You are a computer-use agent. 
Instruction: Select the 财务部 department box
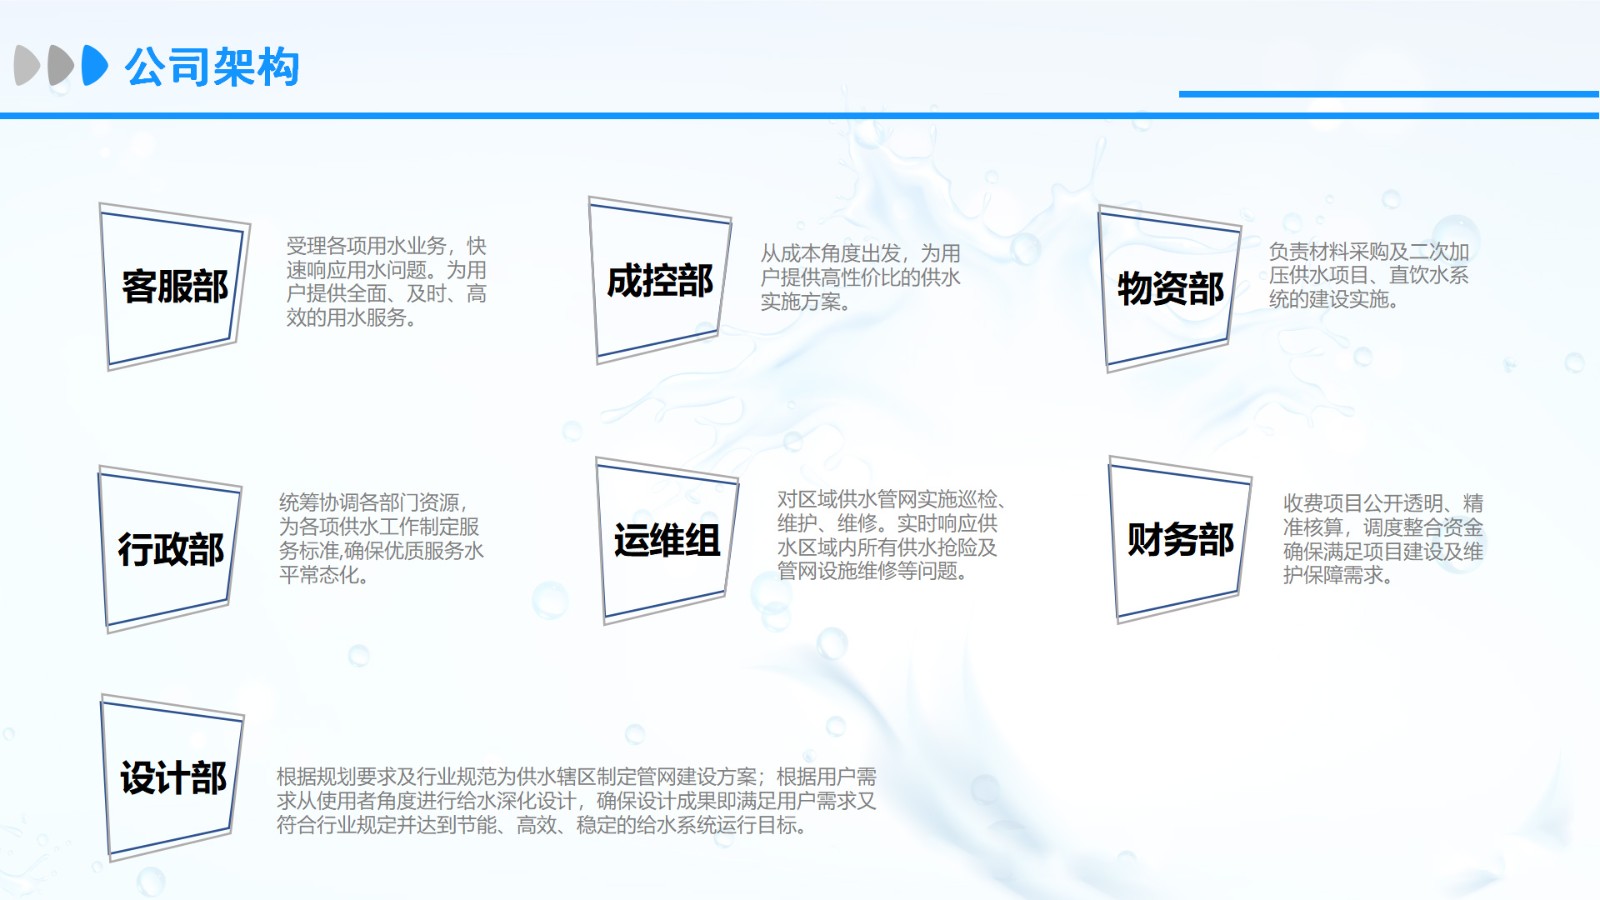(1180, 540)
